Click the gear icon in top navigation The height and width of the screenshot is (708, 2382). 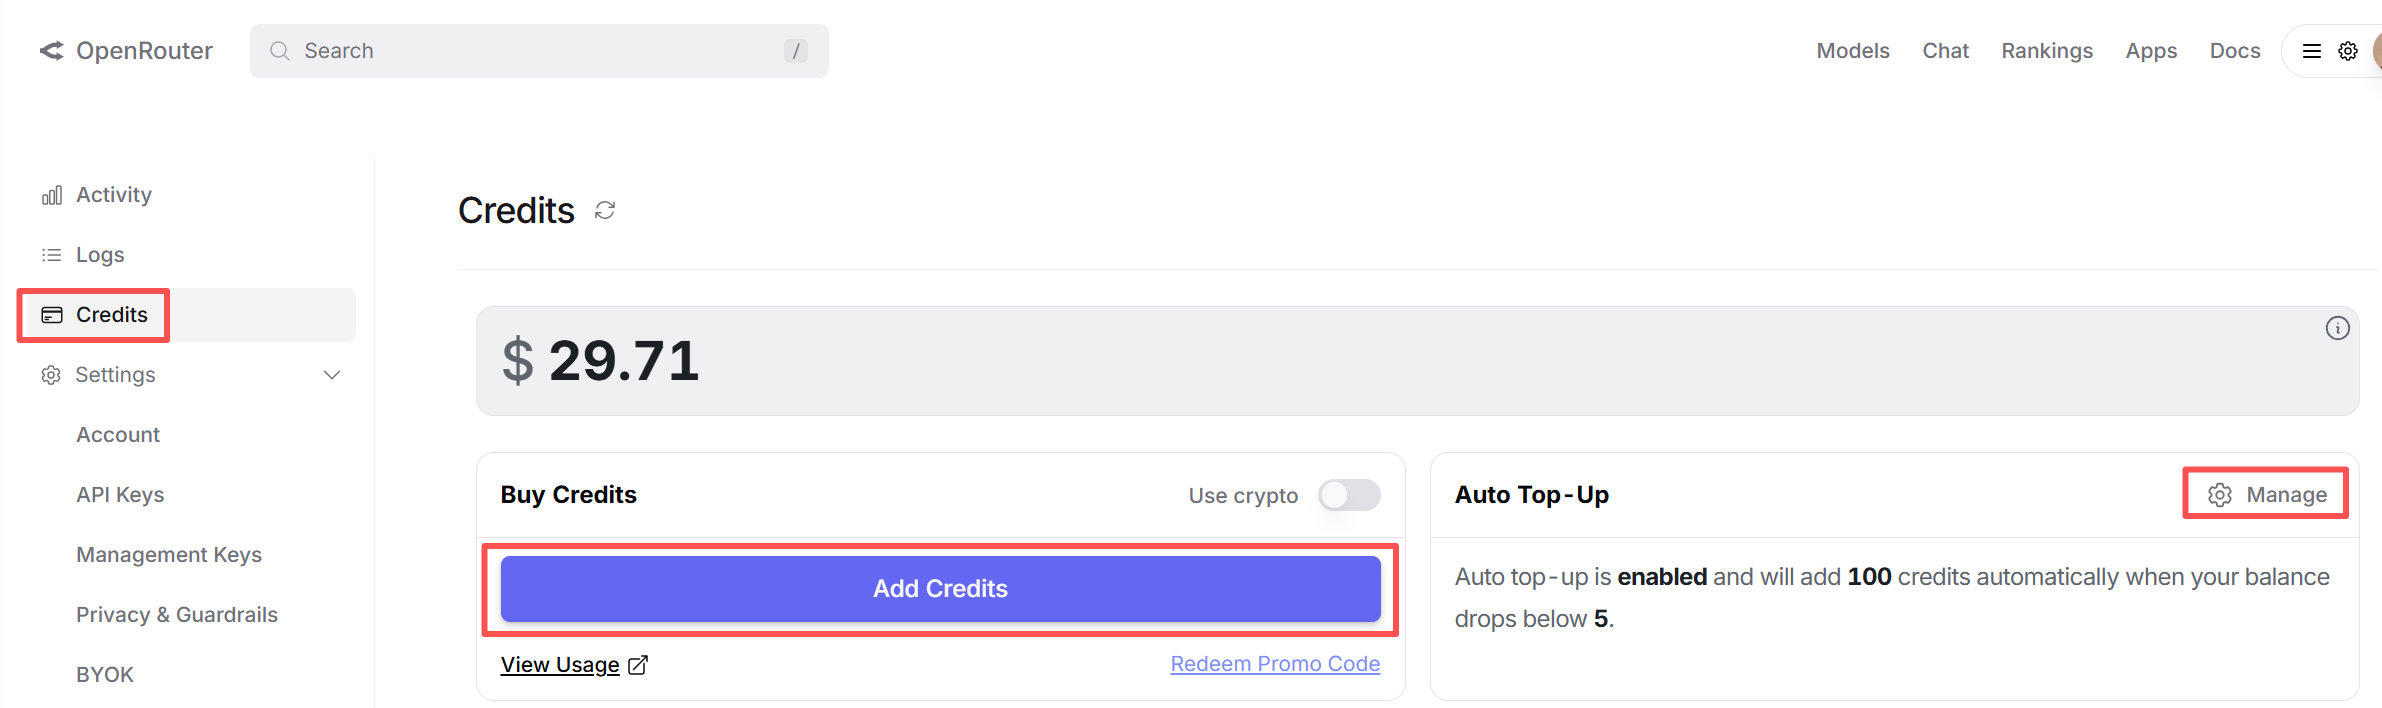point(2347,50)
